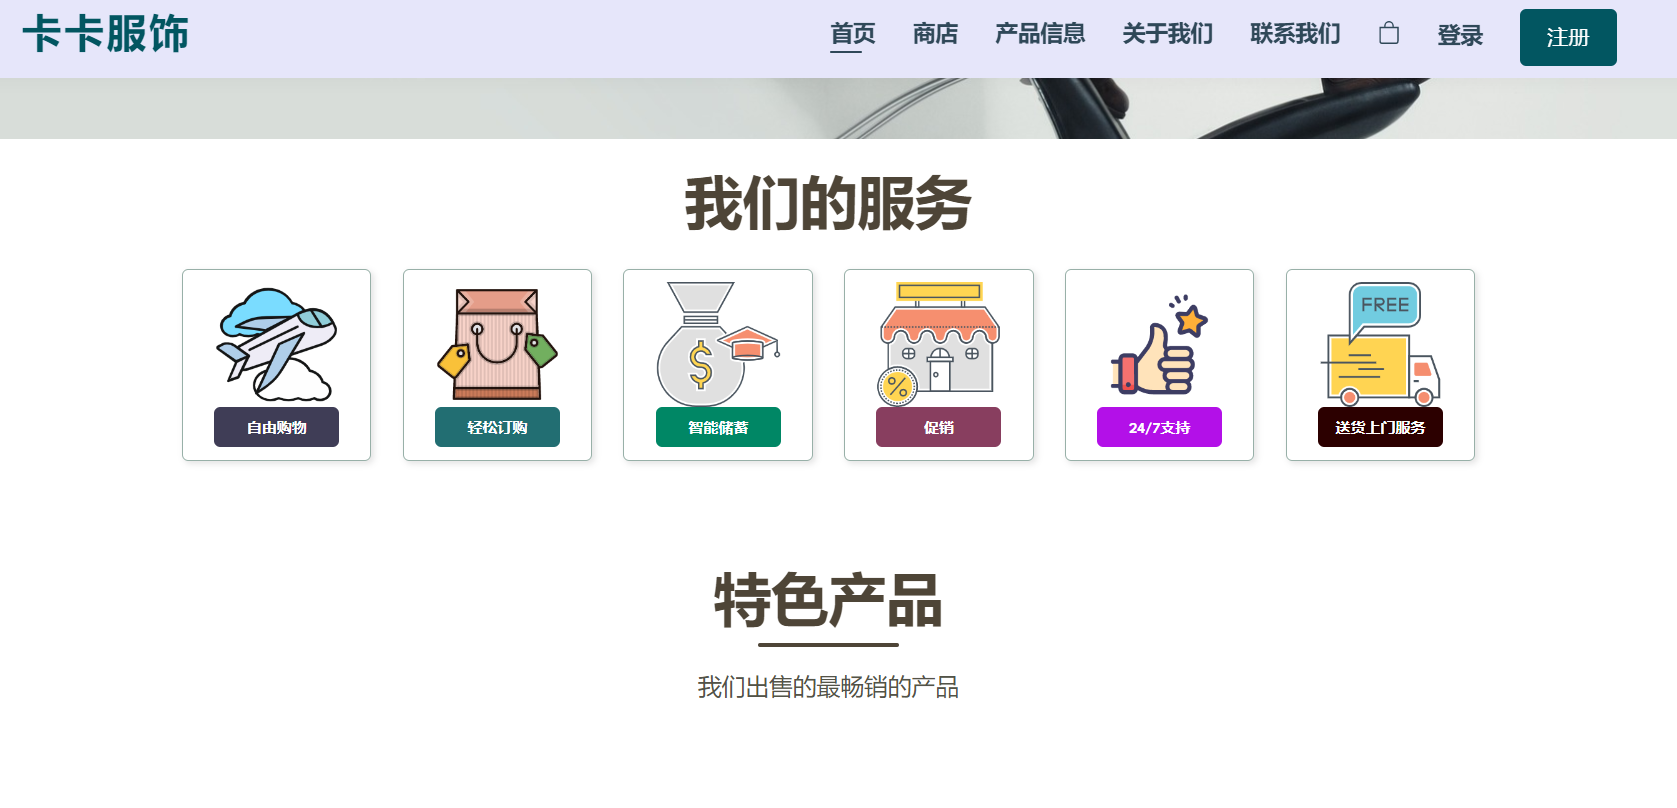The width and height of the screenshot is (1677, 808).
Task: Select the 送货上门服务 button
Action: coord(1380,427)
